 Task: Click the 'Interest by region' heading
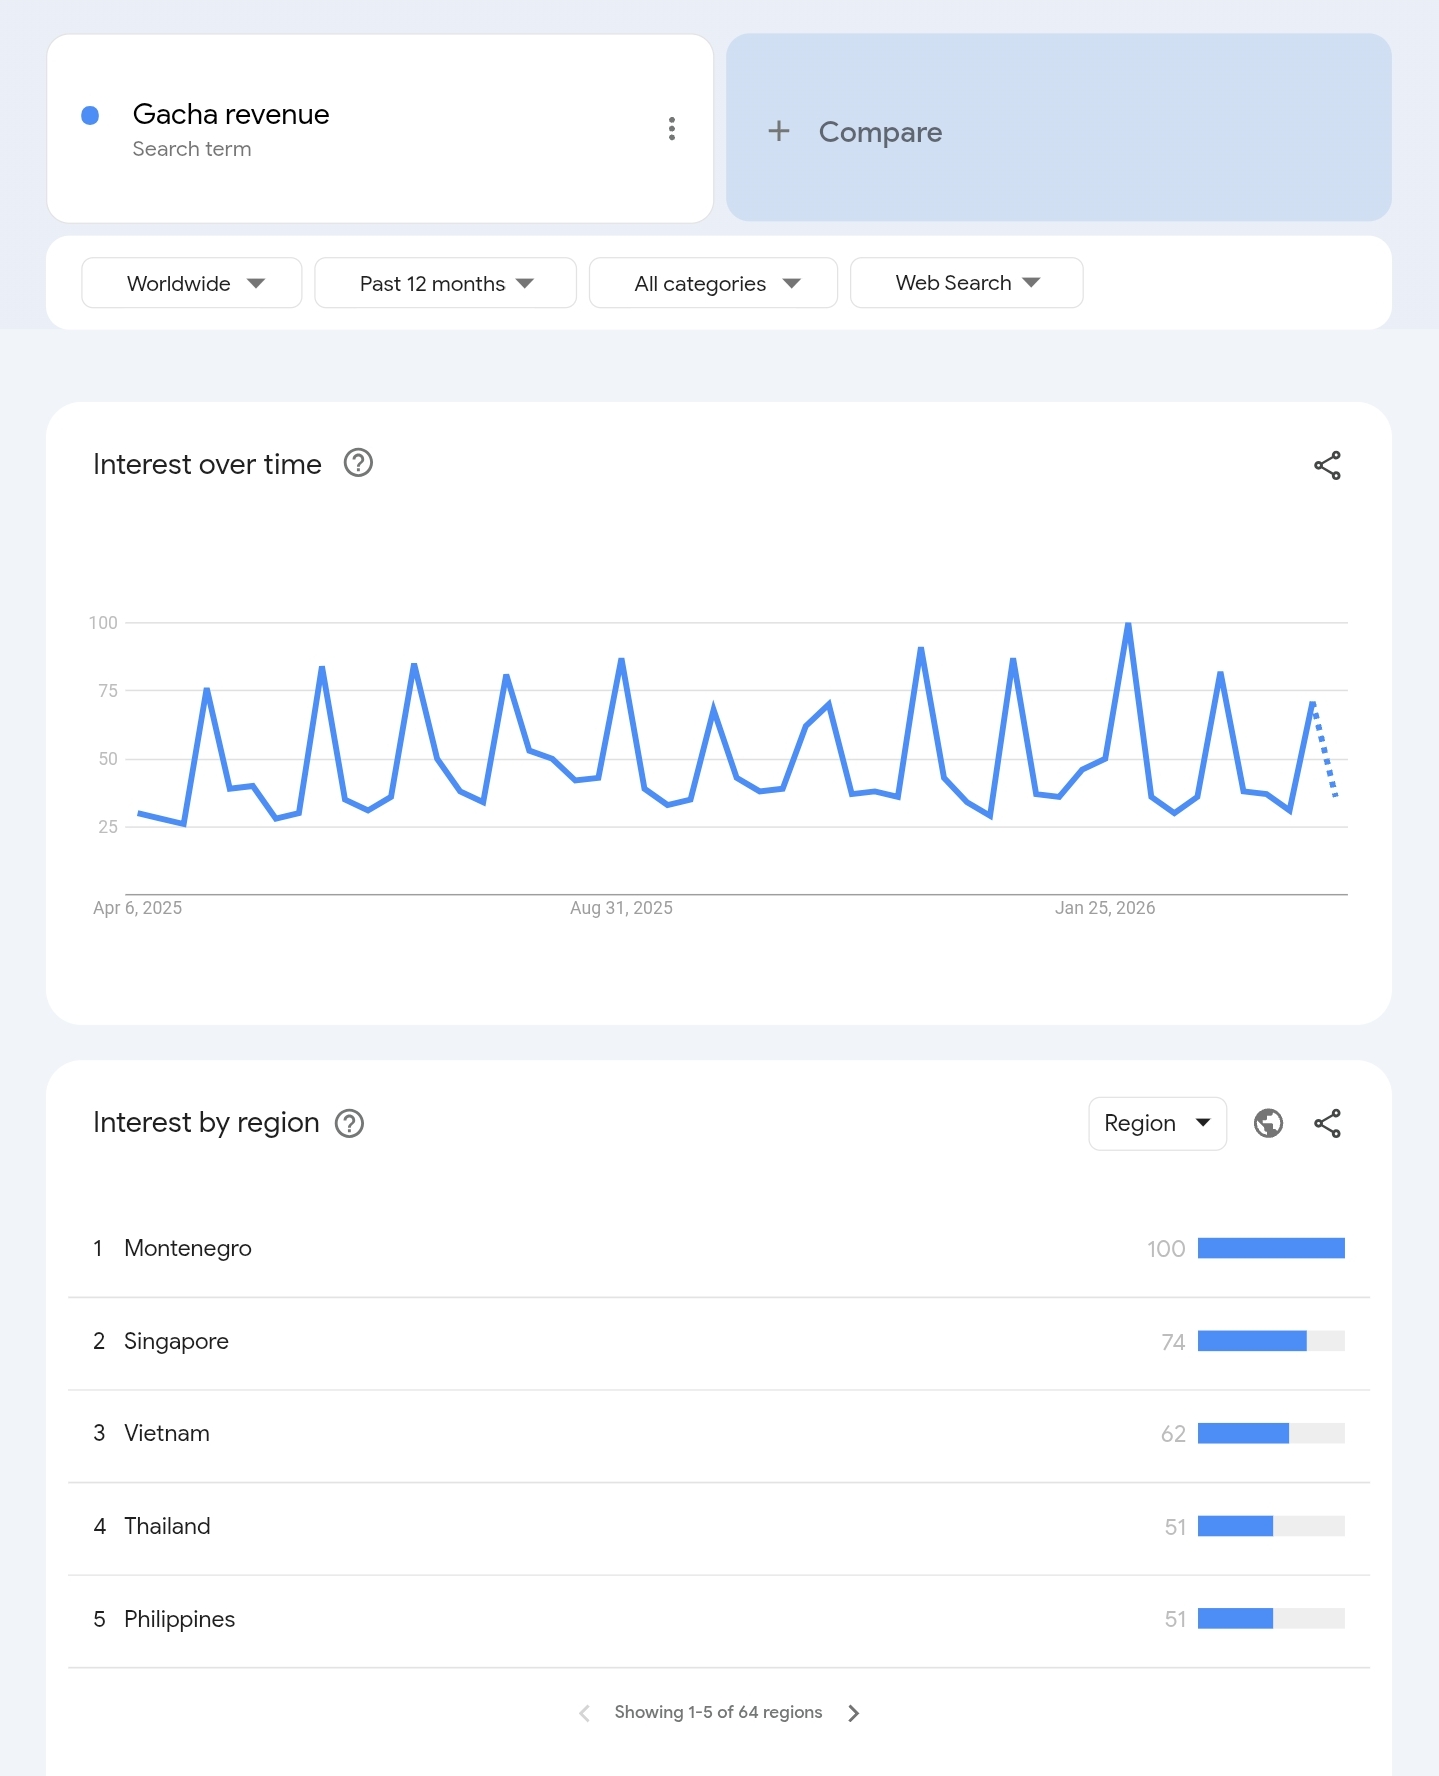pos(206,1123)
